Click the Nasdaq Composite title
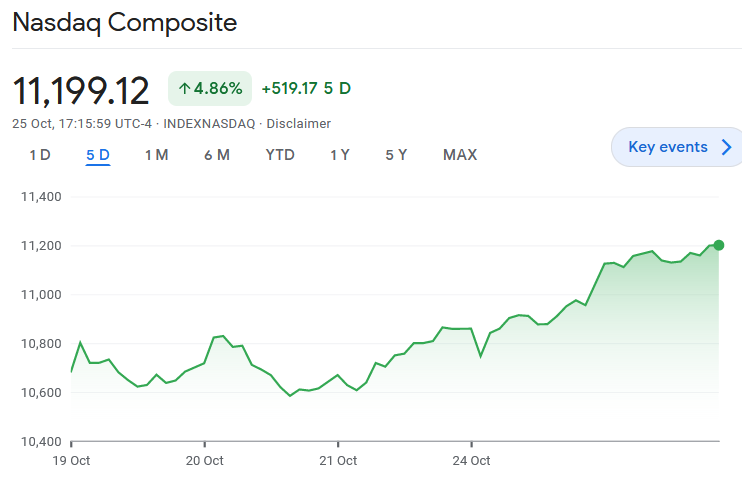This screenshot has height=485, width=742. tap(125, 23)
